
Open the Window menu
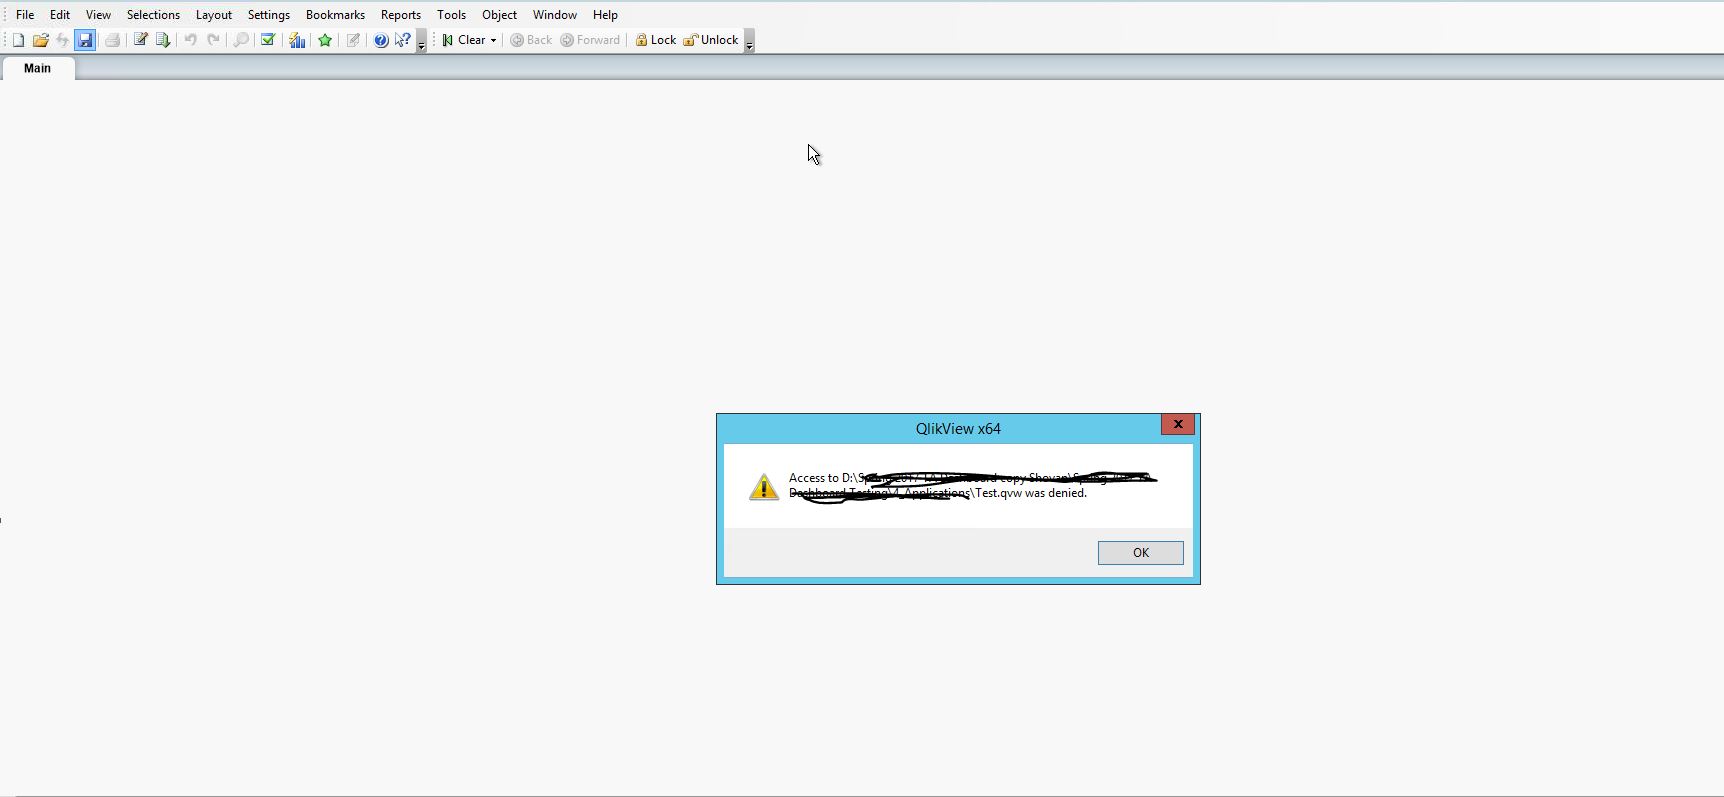tap(554, 15)
